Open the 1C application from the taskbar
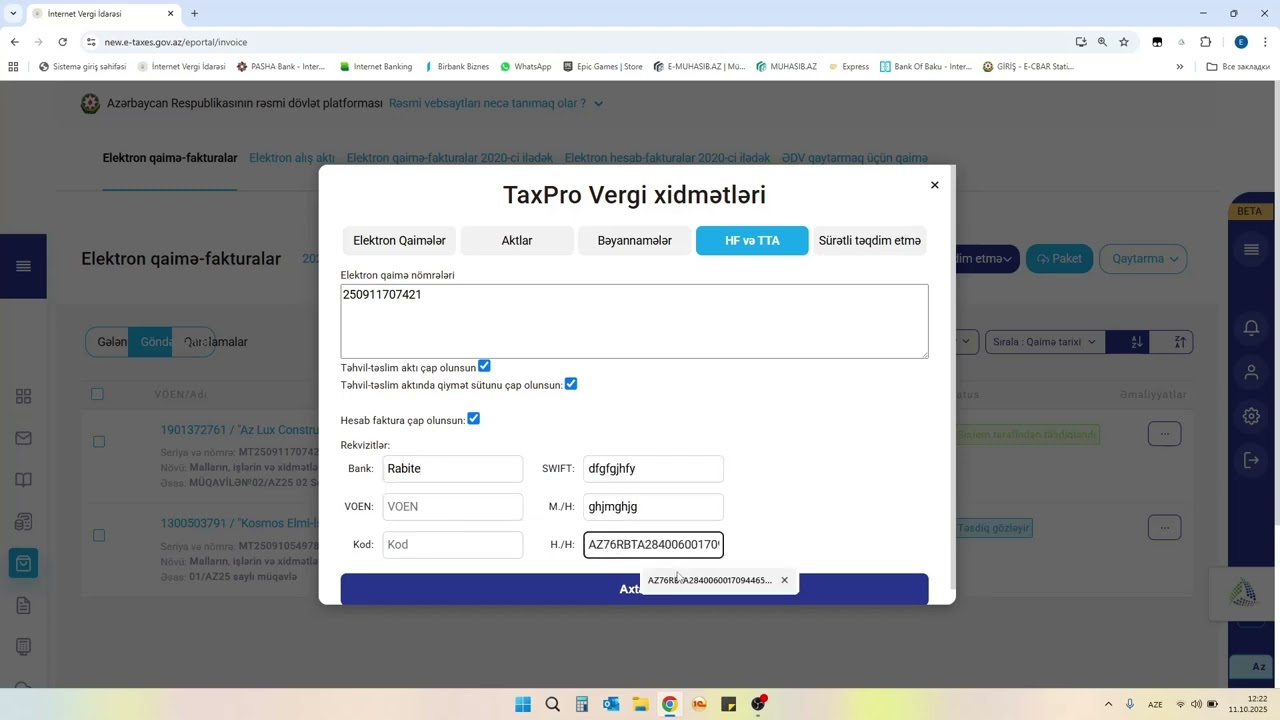 tap(699, 704)
